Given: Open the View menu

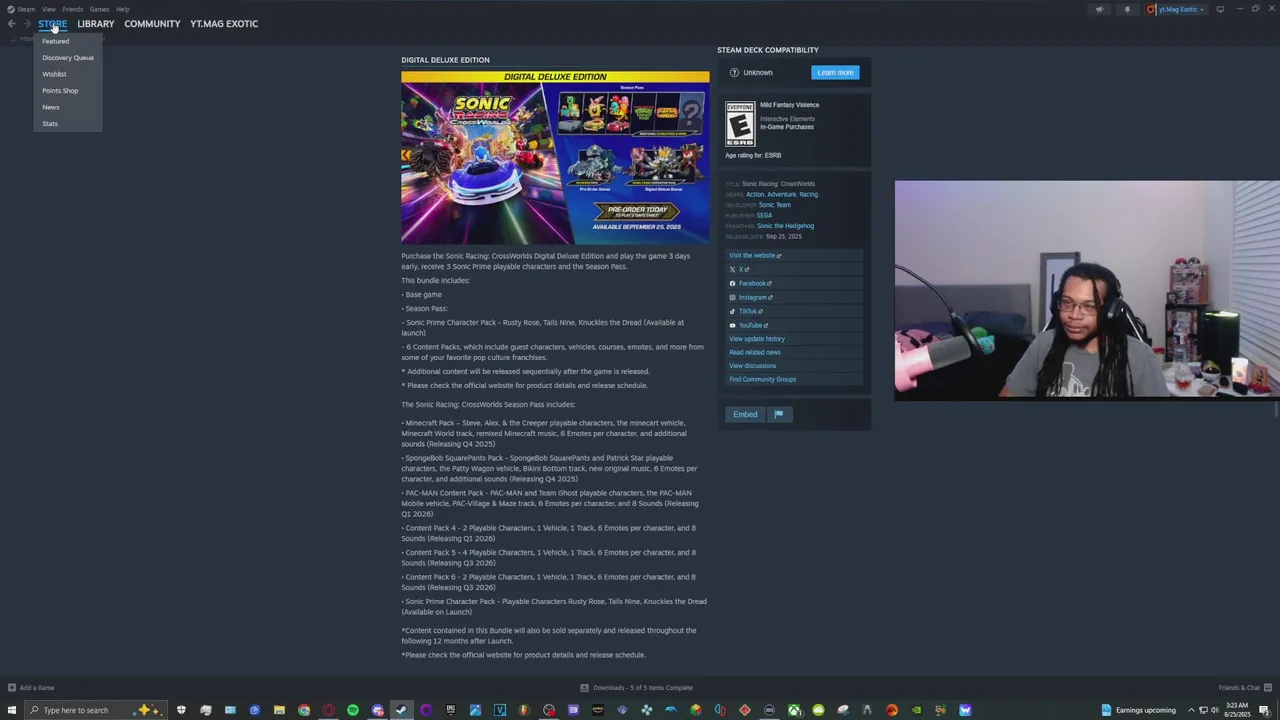Looking at the screenshot, I should pyautogui.click(x=48, y=9).
